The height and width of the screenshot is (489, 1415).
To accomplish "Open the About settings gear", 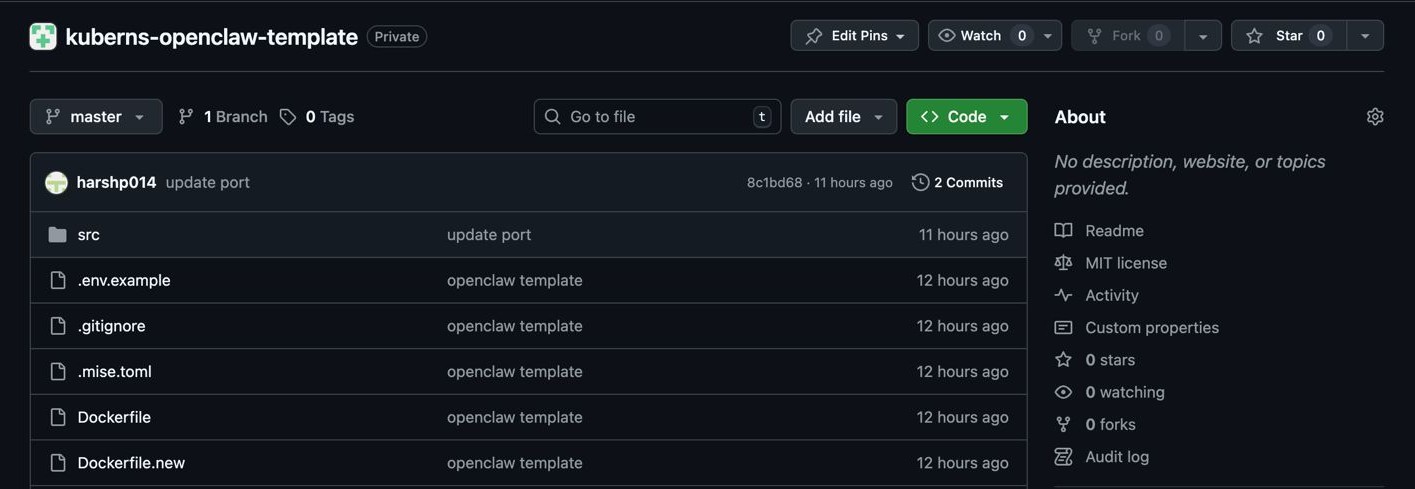I will [1375, 117].
